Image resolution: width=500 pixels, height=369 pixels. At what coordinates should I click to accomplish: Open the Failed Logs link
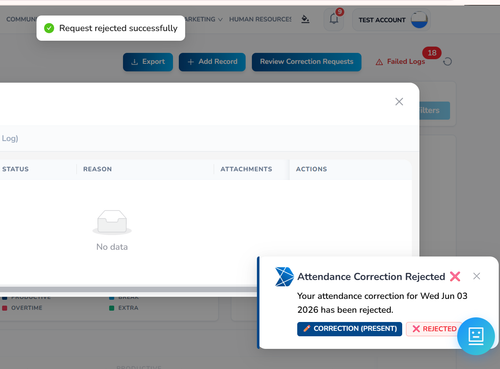(x=400, y=62)
